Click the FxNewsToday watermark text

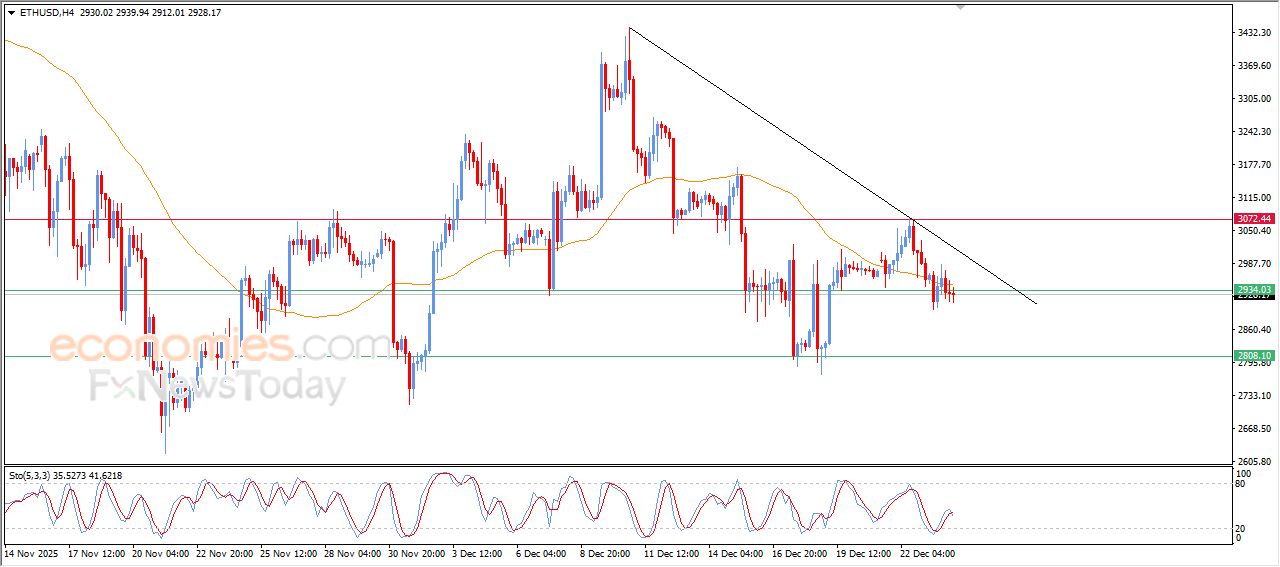coord(217,385)
